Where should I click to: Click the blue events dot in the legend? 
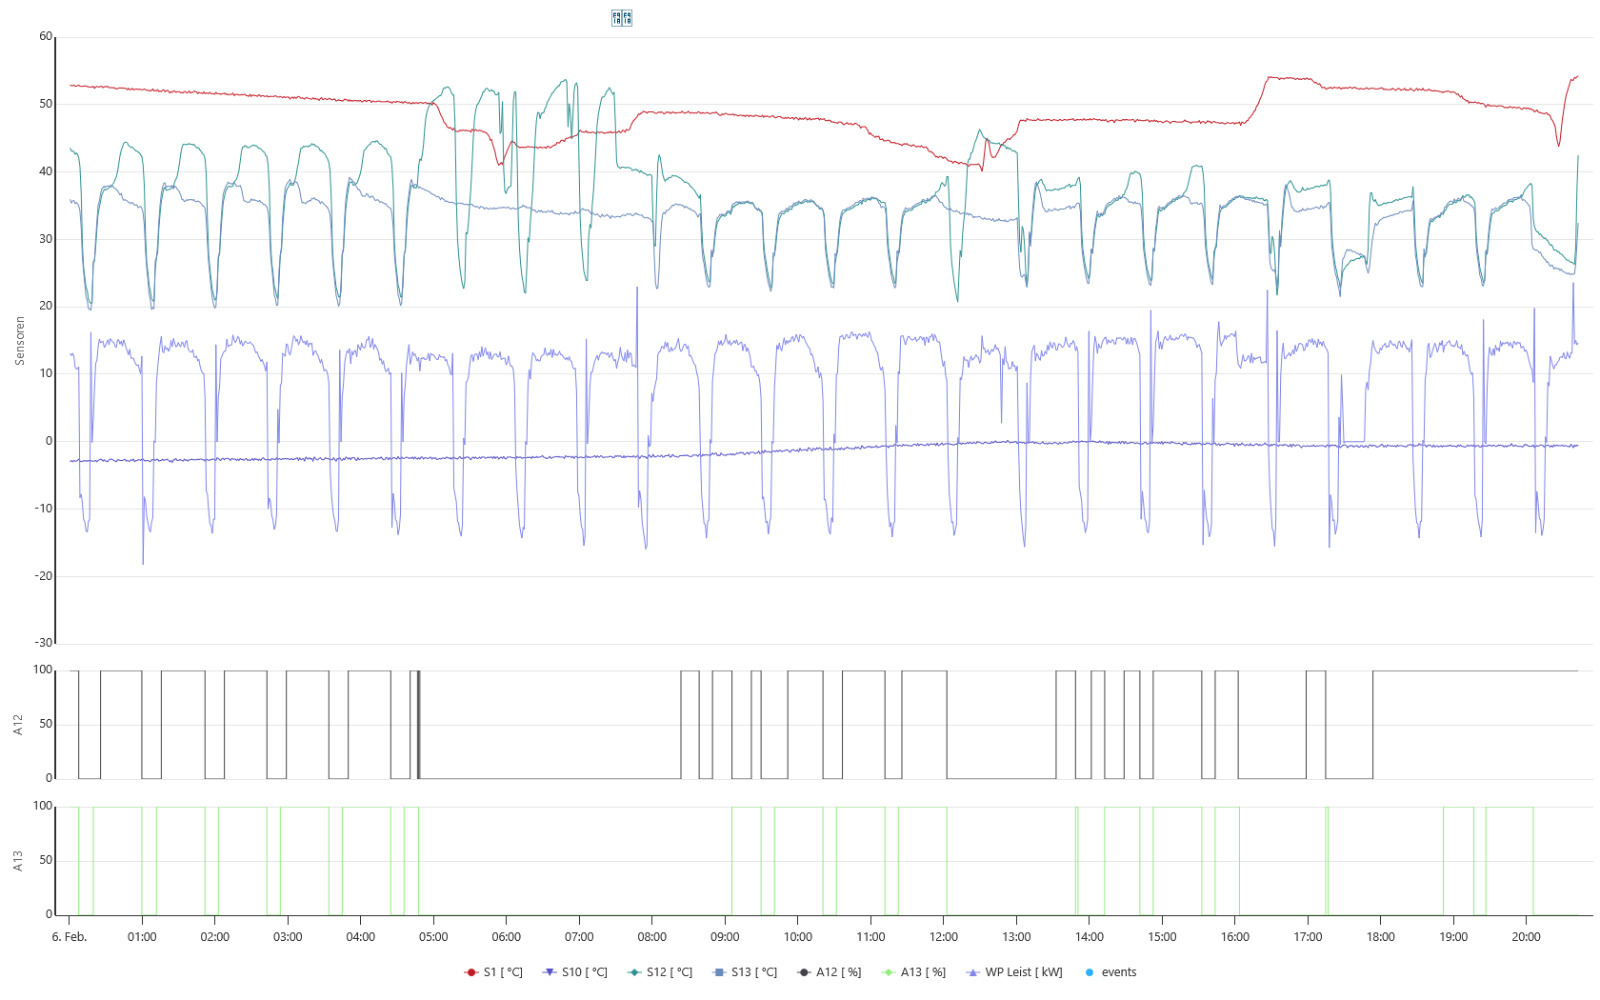(1089, 972)
